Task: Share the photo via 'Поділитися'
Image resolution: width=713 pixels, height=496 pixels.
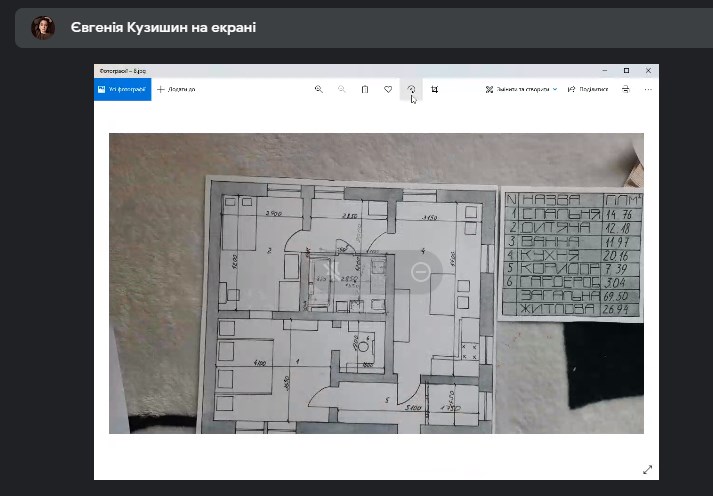Action: tap(588, 90)
